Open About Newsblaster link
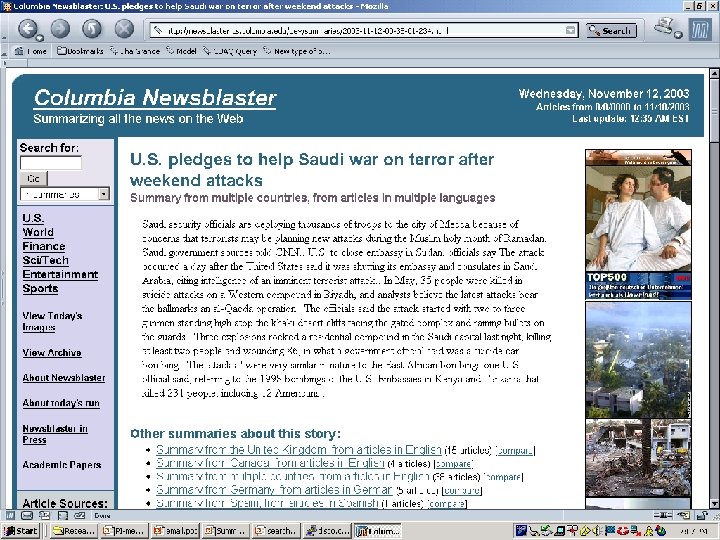The image size is (720, 540). (64, 377)
